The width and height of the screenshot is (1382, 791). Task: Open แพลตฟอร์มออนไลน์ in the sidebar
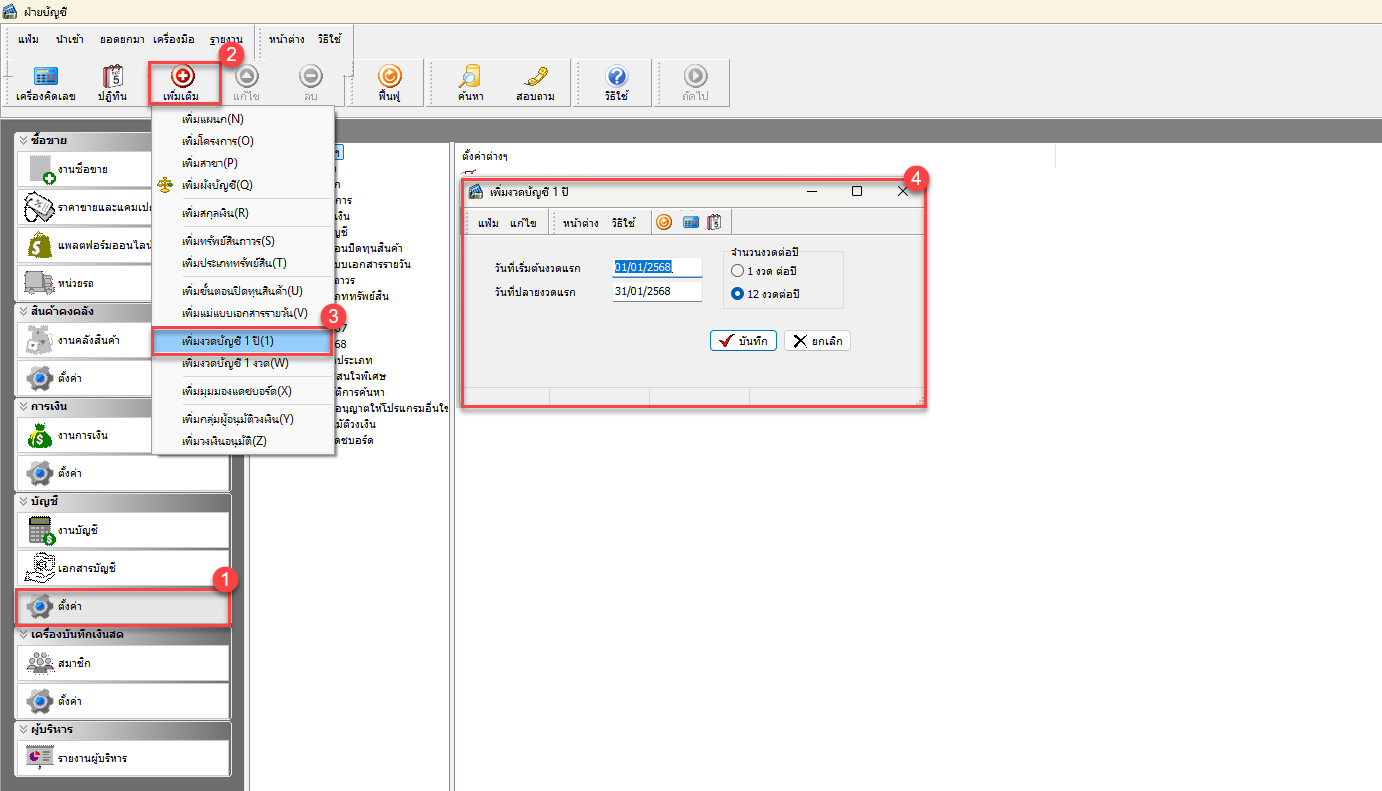tap(122, 243)
